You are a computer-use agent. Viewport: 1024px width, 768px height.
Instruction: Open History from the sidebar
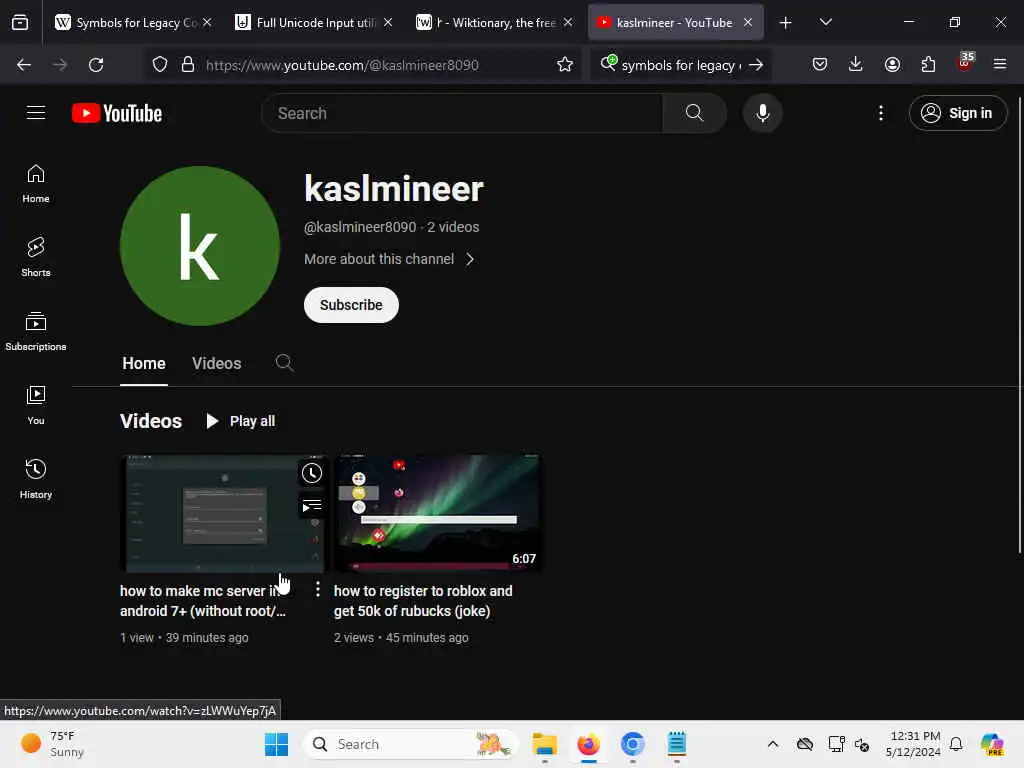click(36, 479)
